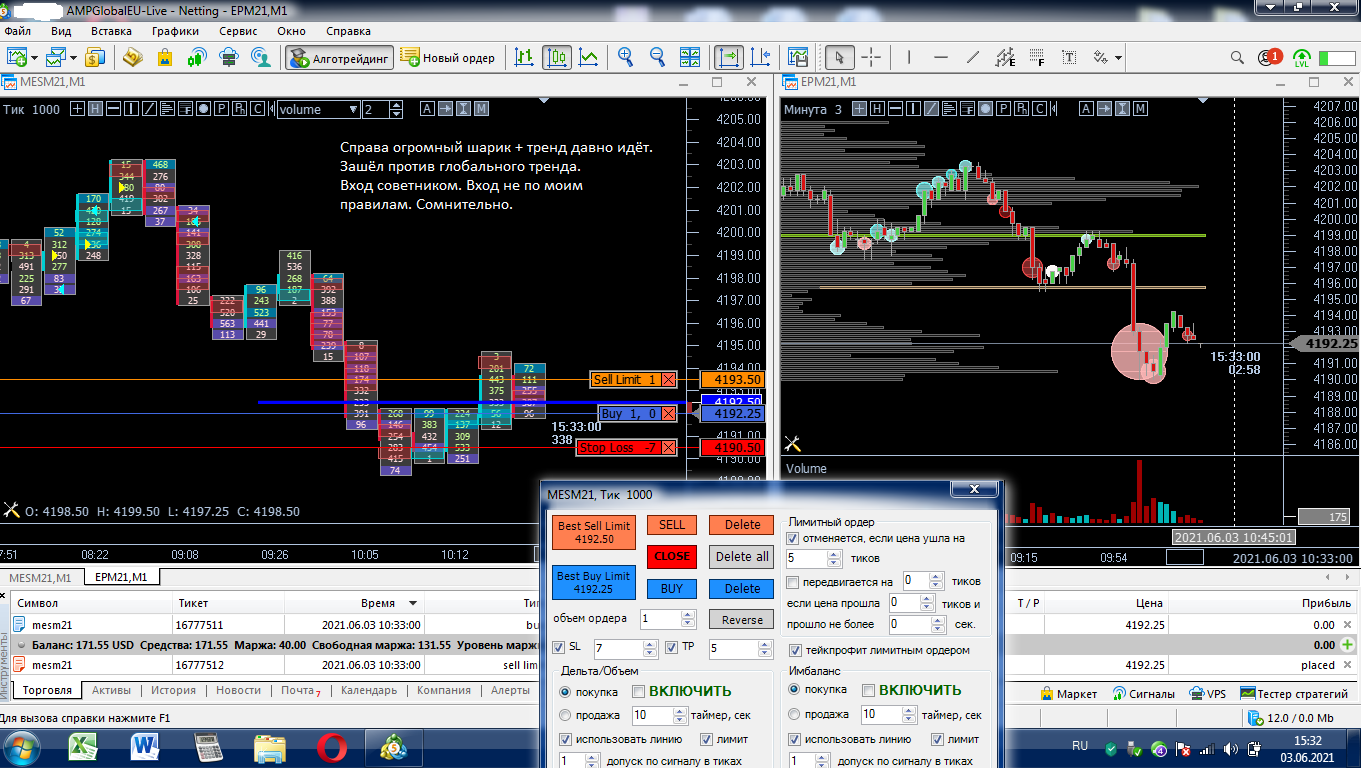The image size is (1366, 768).
Task: Expand the Market Watch dropdown arrow
Action: coord(74,57)
